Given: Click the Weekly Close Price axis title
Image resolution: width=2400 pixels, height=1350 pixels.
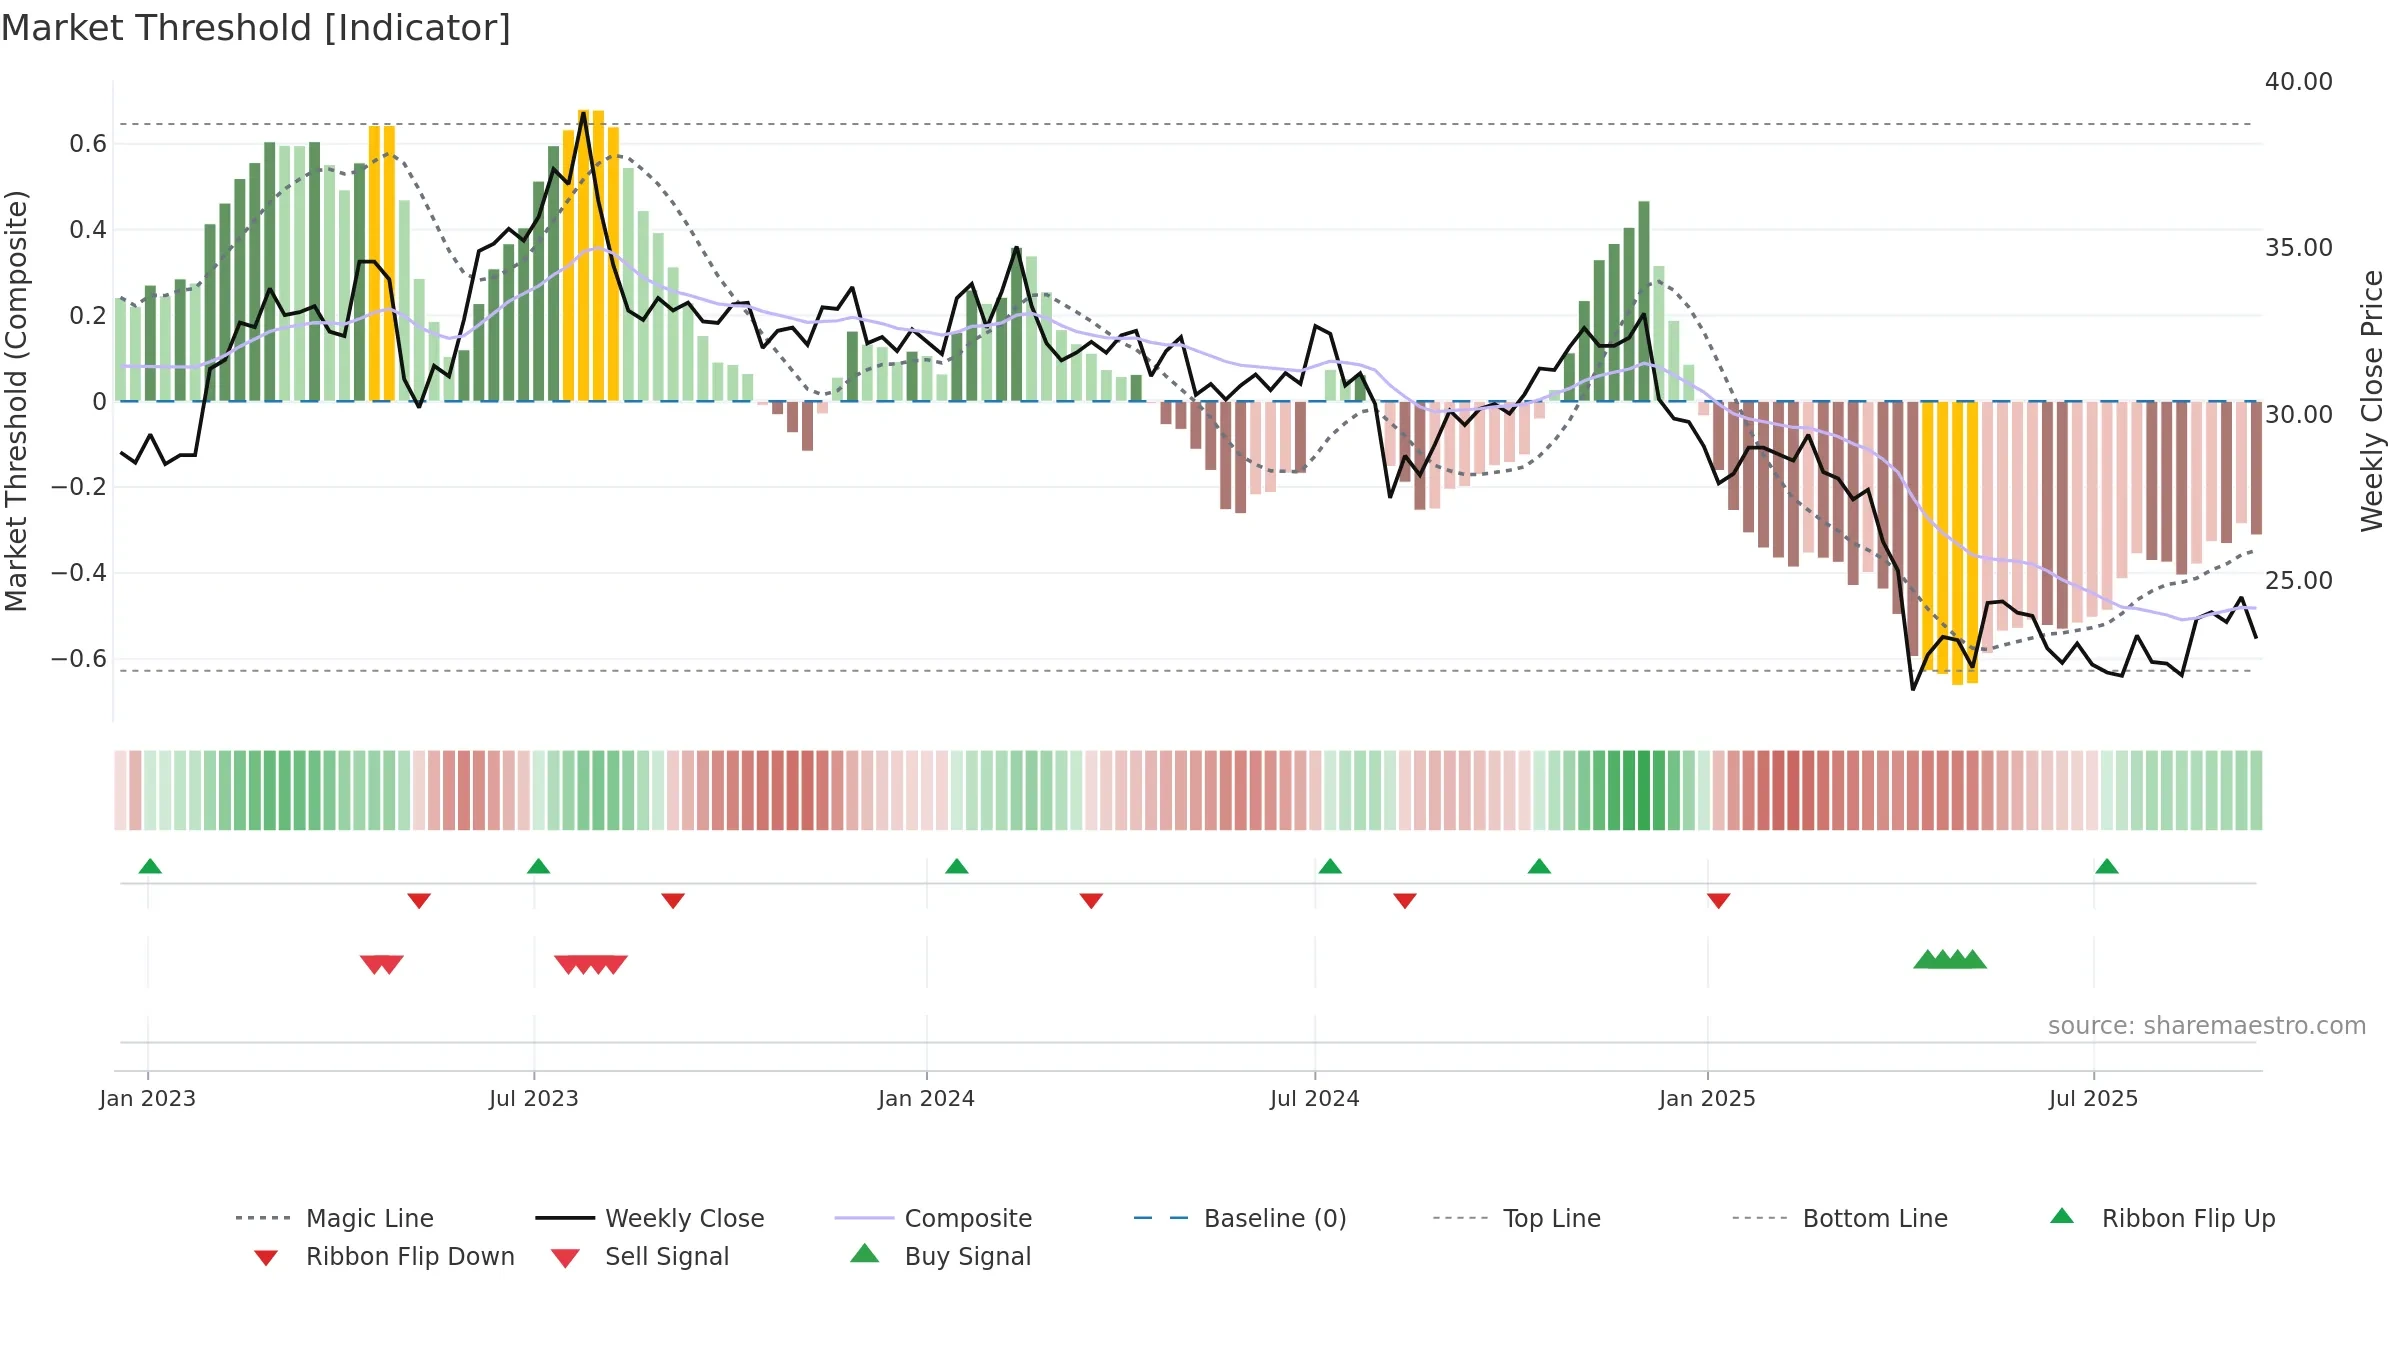Looking at the screenshot, I should click(x=2372, y=400).
